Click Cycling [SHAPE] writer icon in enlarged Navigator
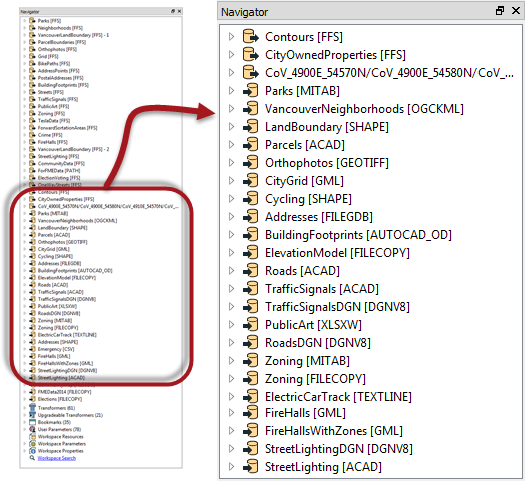525x481 pixels. [x=250, y=199]
